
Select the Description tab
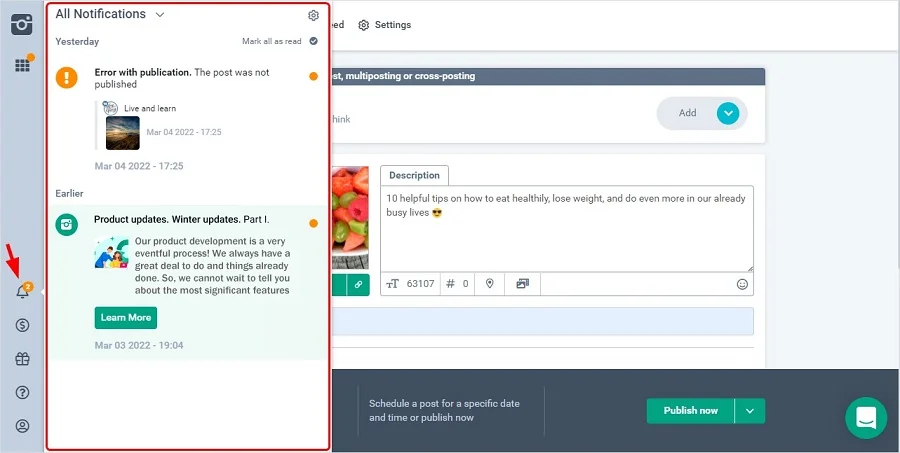414,175
